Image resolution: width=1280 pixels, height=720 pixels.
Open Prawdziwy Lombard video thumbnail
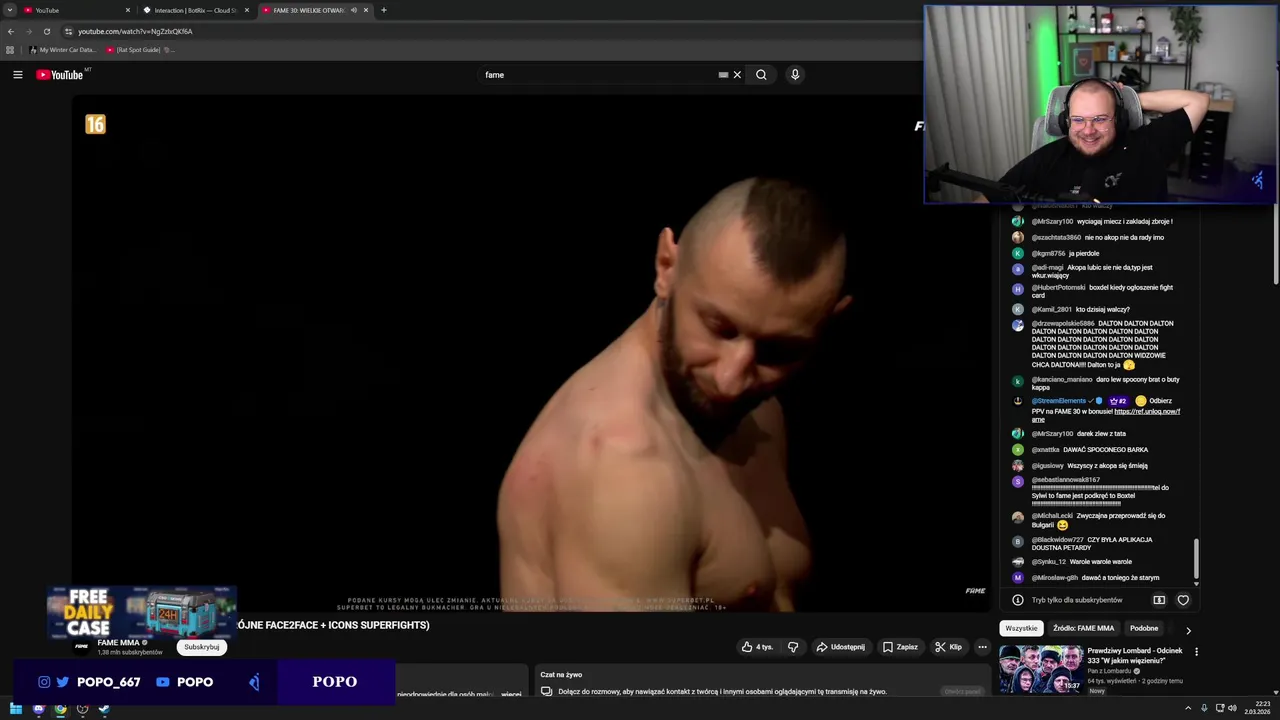click(x=1041, y=669)
